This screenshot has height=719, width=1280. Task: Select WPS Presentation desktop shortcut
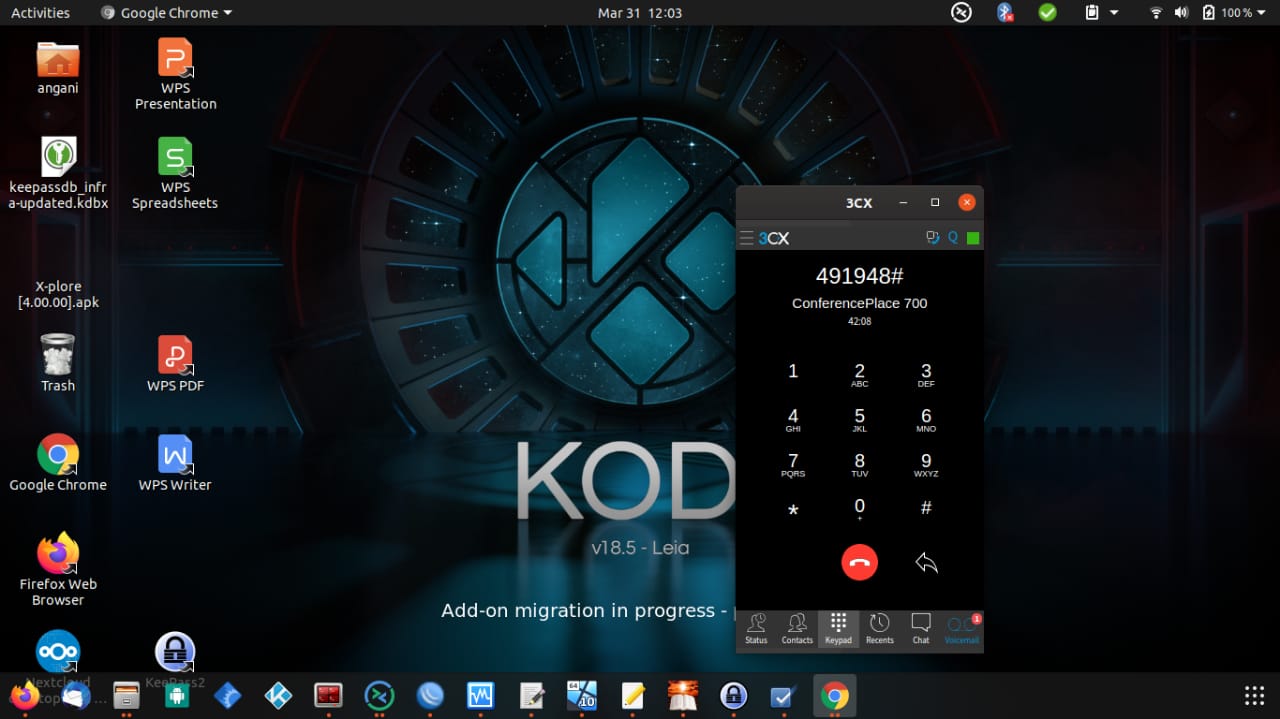tap(176, 74)
